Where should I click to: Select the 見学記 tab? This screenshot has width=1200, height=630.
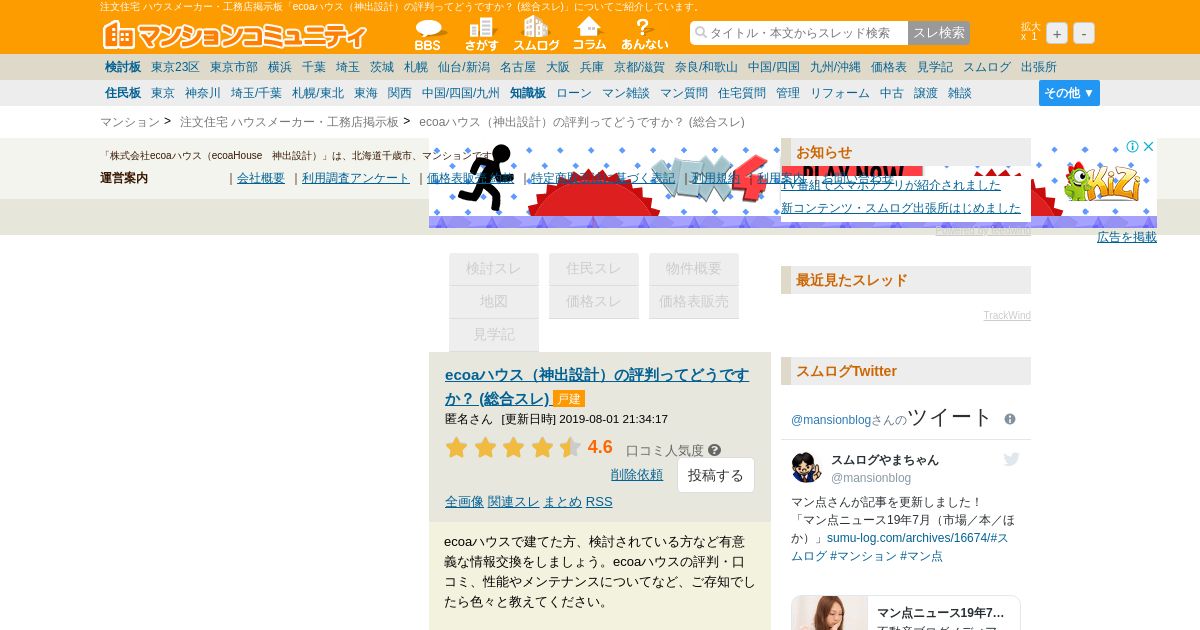click(x=494, y=334)
